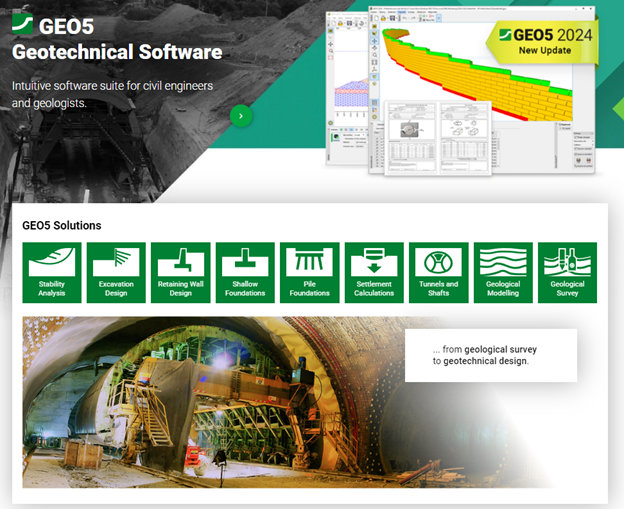Image resolution: width=624 pixels, height=509 pixels.
Task: Open the Geological Modelling tile
Action: [503, 273]
